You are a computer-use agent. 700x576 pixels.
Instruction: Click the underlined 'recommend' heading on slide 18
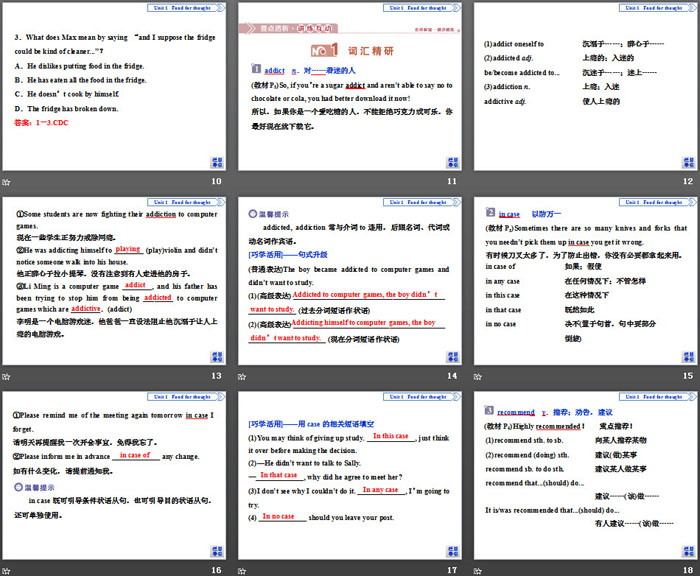point(516,411)
